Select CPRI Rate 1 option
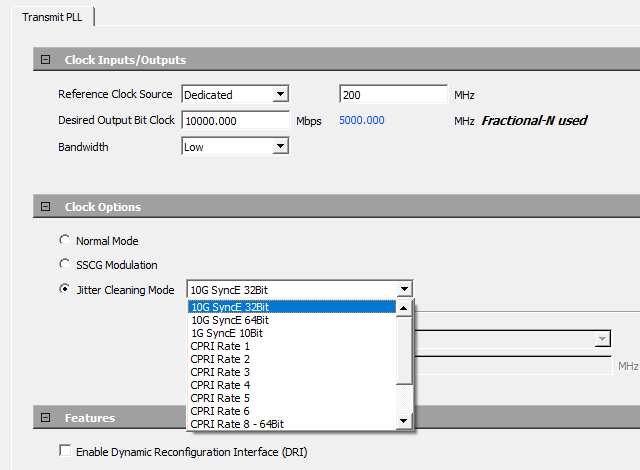This screenshot has height=470, width=640. click(x=220, y=346)
